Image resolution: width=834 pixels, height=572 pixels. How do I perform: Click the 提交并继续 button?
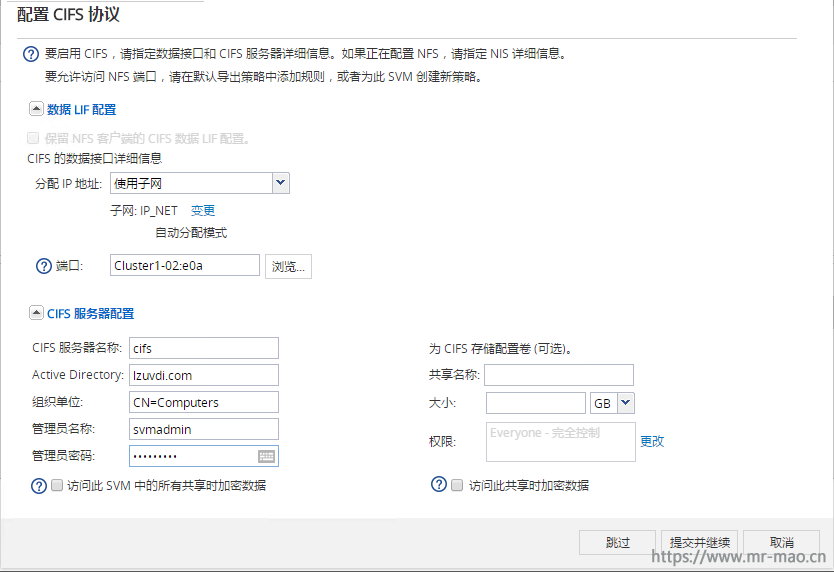tap(699, 542)
